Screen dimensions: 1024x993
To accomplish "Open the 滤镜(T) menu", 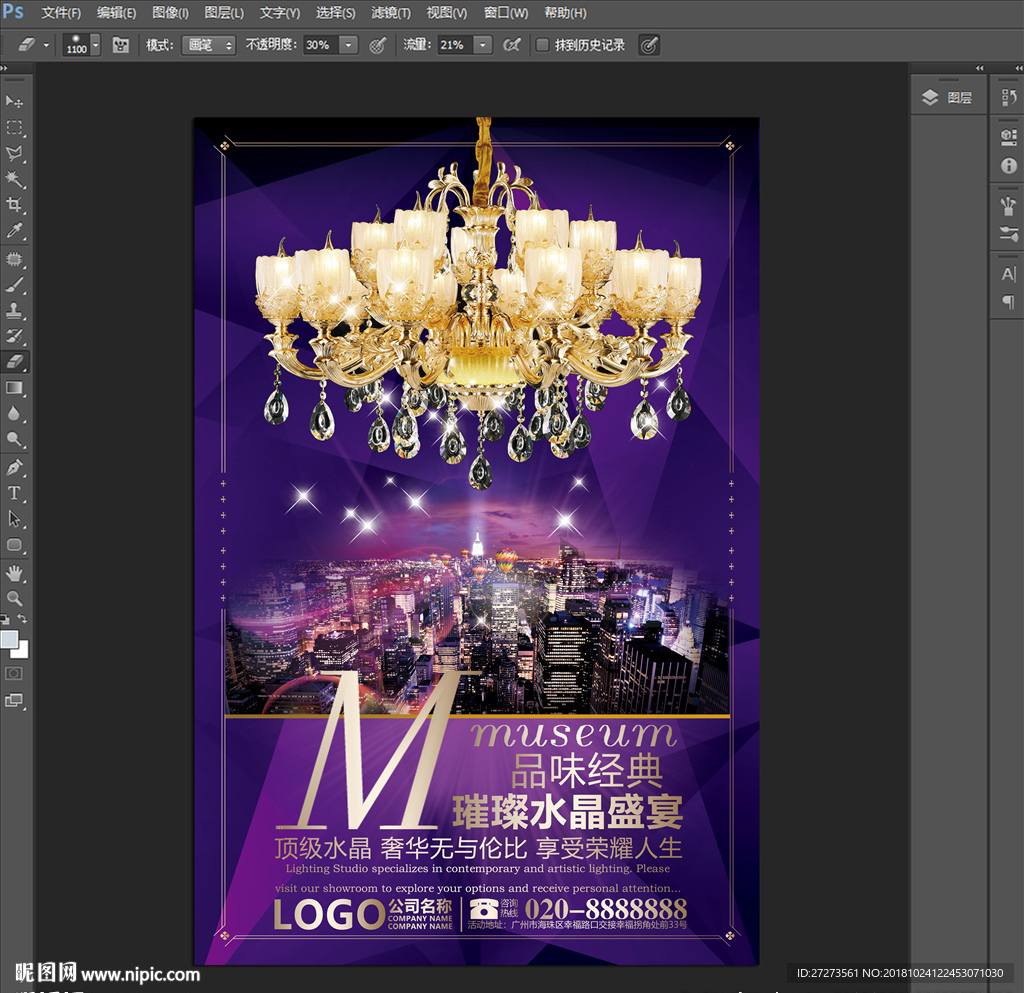I will pyautogui.click(x=391, y=13).
